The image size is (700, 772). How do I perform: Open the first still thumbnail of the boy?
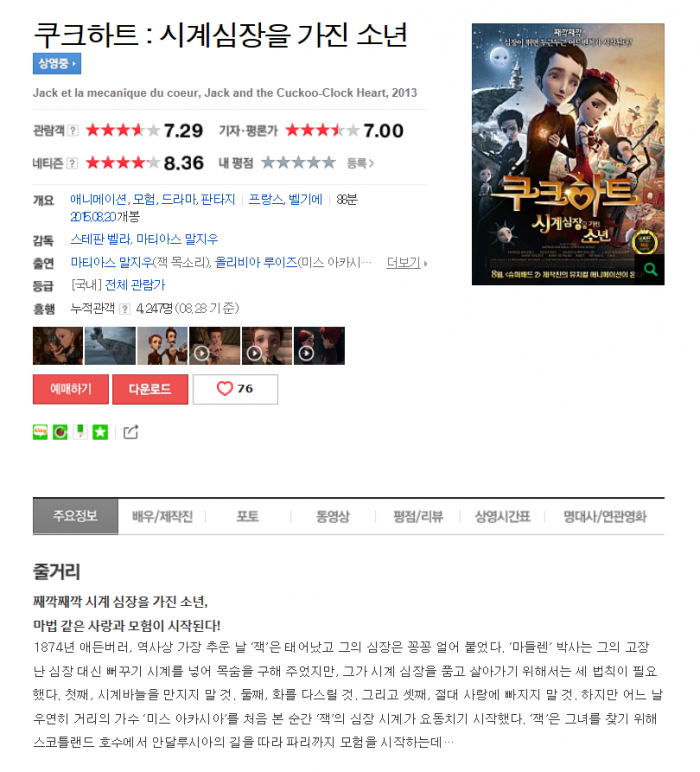point(58,346)
